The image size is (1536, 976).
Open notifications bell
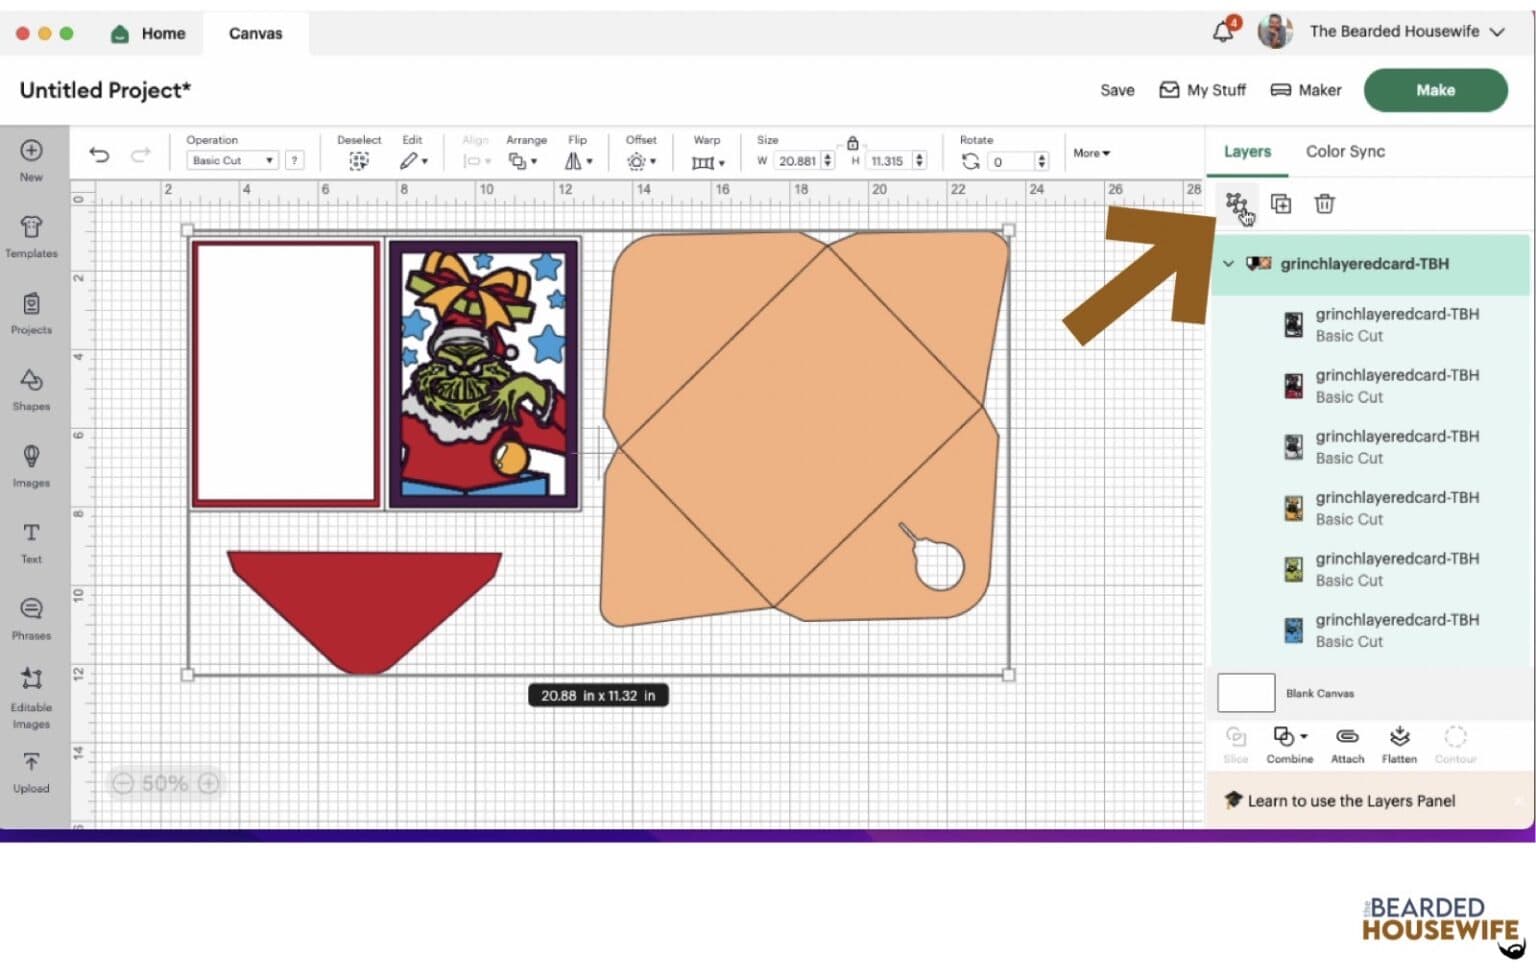pos(1222,32)
